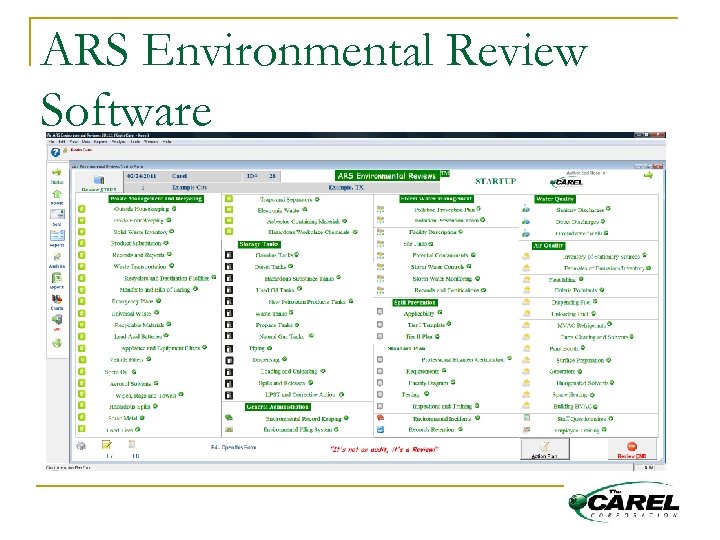This screenshot has height=540, width=720.
Task: Click icon beside Environmental Record Keeping
Action: tap(229, 418)
